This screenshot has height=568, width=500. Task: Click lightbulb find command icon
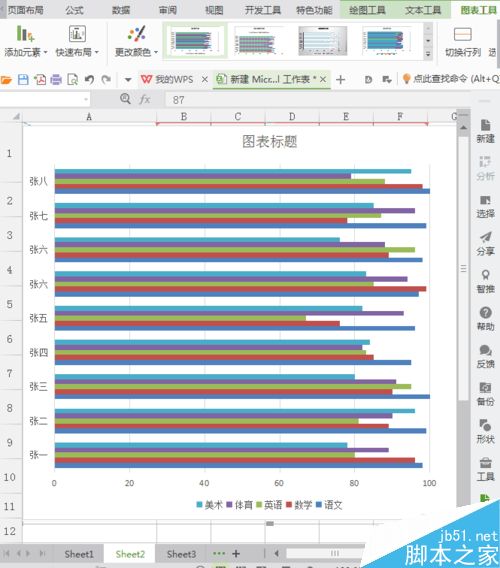point(407,79)
